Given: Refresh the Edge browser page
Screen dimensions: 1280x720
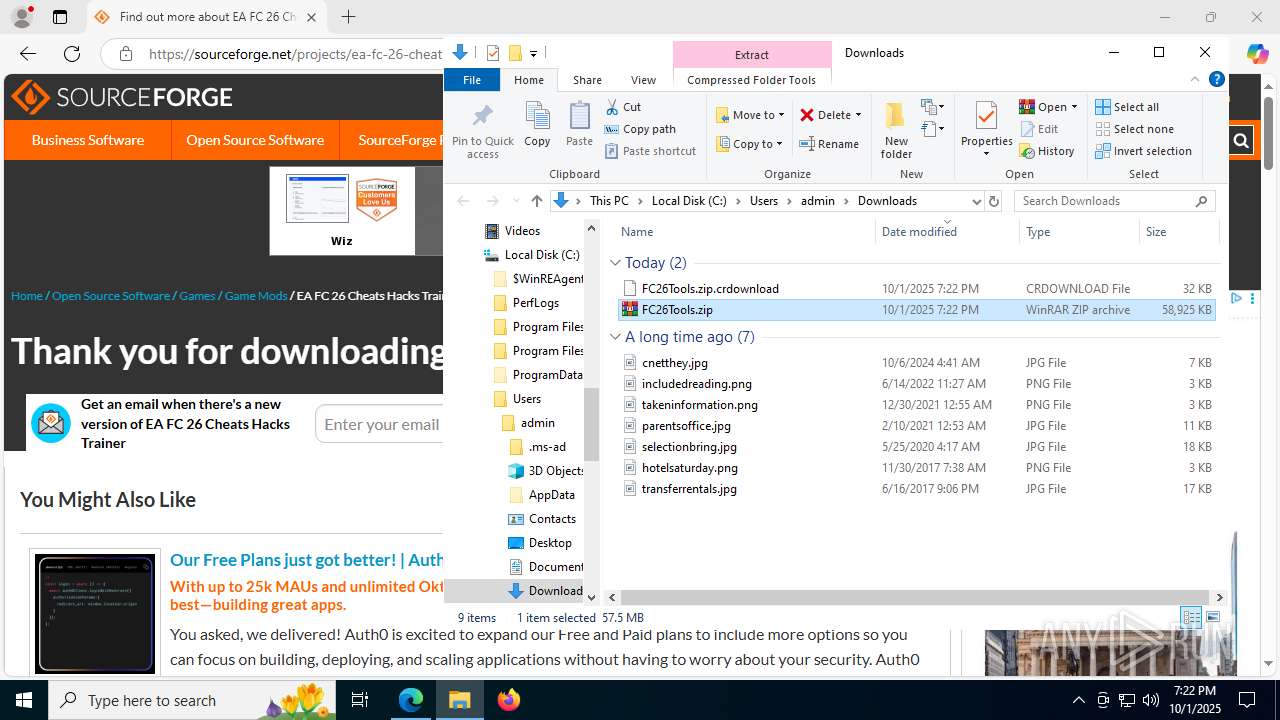Looking at the screenshot, I should click(72, 54).
